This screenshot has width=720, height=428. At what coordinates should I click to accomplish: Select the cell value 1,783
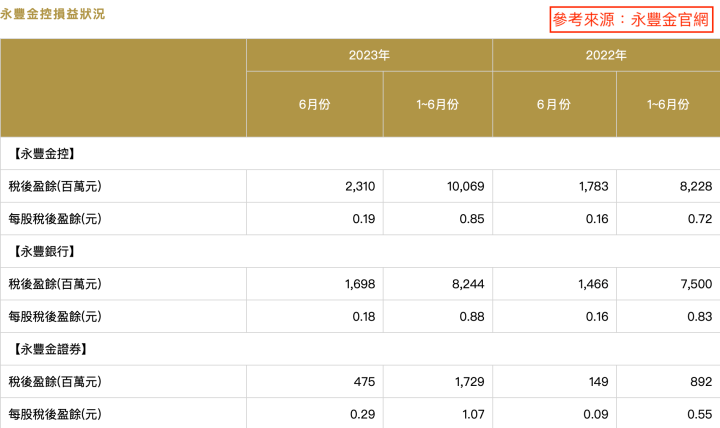pos(593,186)
